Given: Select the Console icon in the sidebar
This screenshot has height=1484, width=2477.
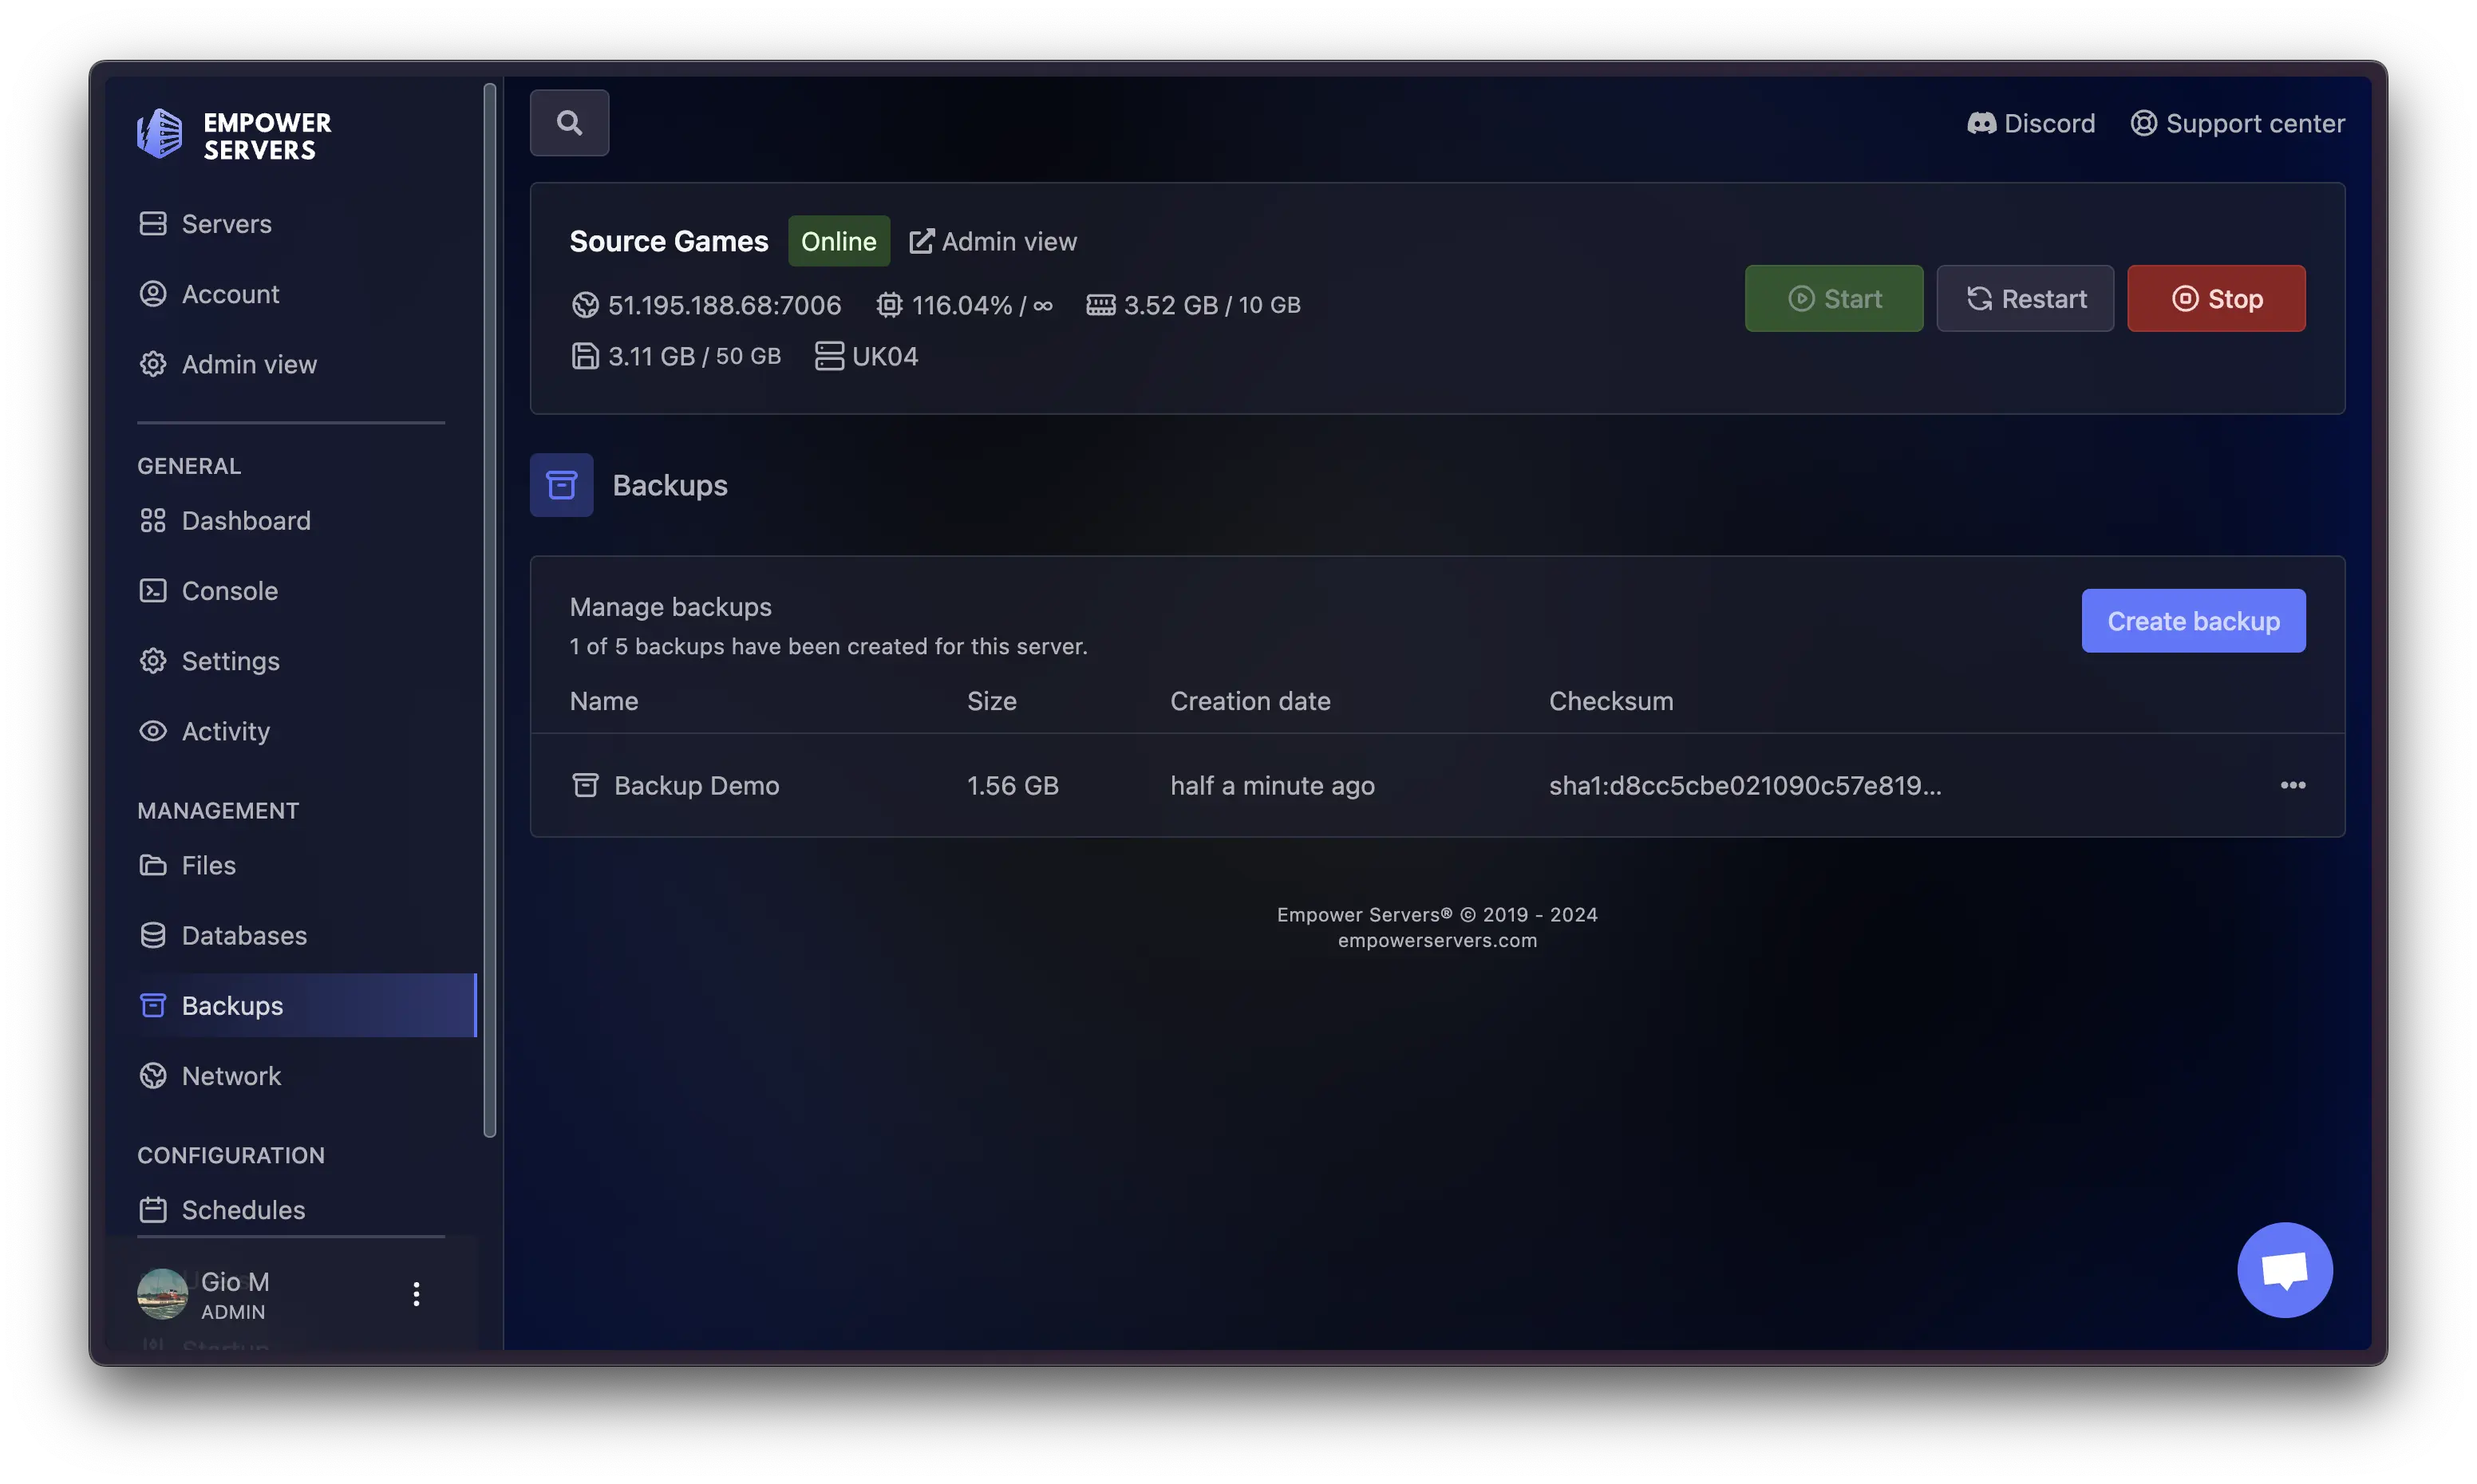Looking at the screenshot, I should (x=153, y=590).
